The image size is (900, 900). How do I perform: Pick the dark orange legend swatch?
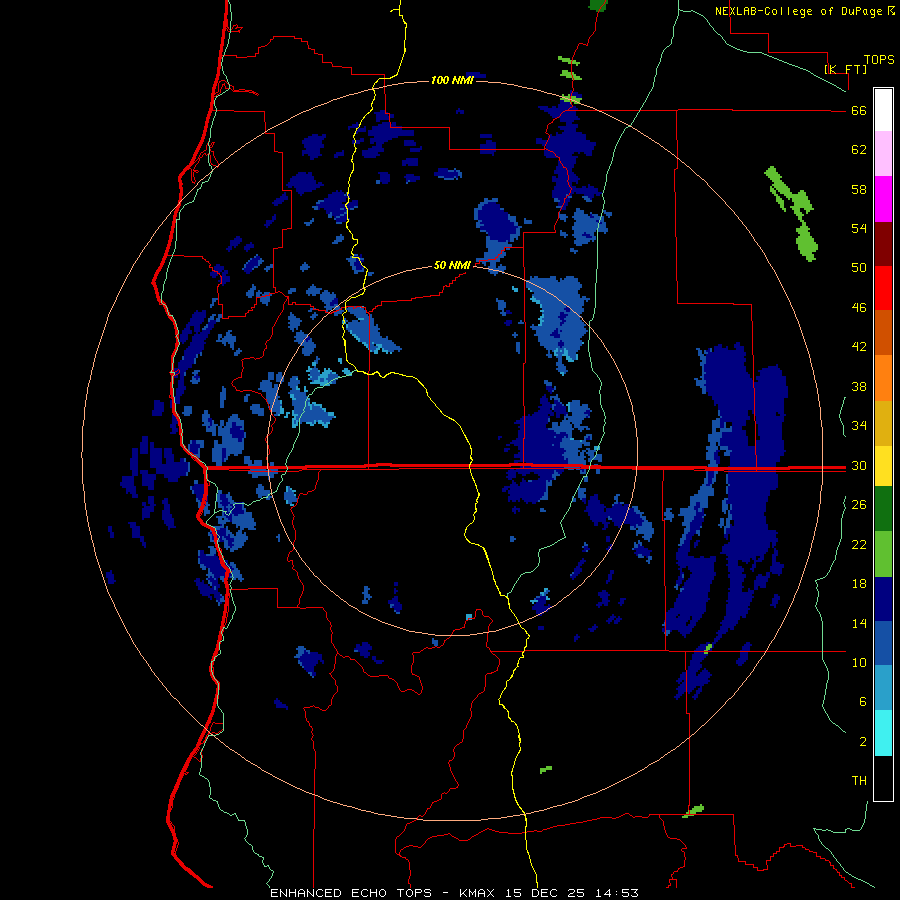tap(883, 333)
